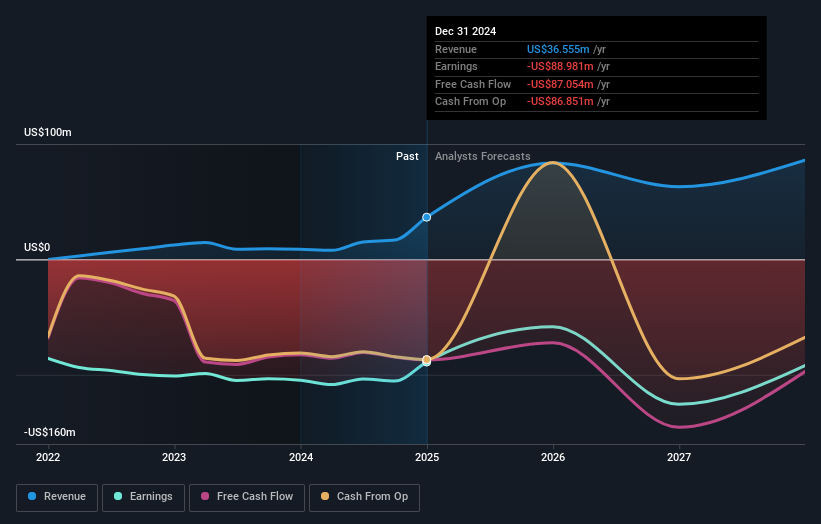Viewport: 821px width, 524px height.
Task: Click the Earnings row label in tooltip
Action: pyautogui.click(x=456, y=66)
